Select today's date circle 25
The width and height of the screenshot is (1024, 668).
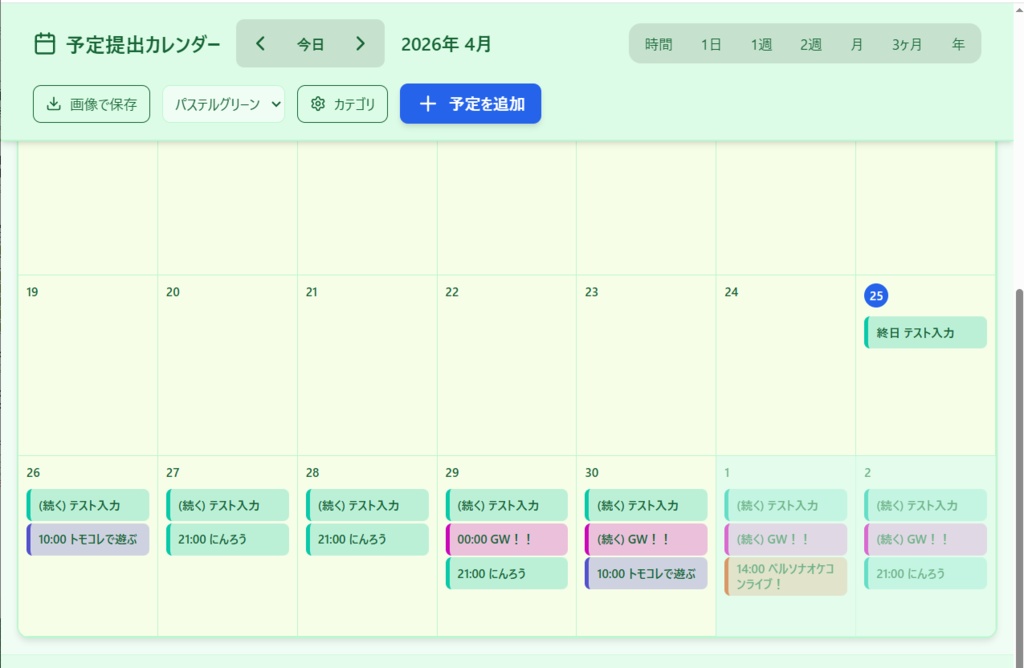876,295
